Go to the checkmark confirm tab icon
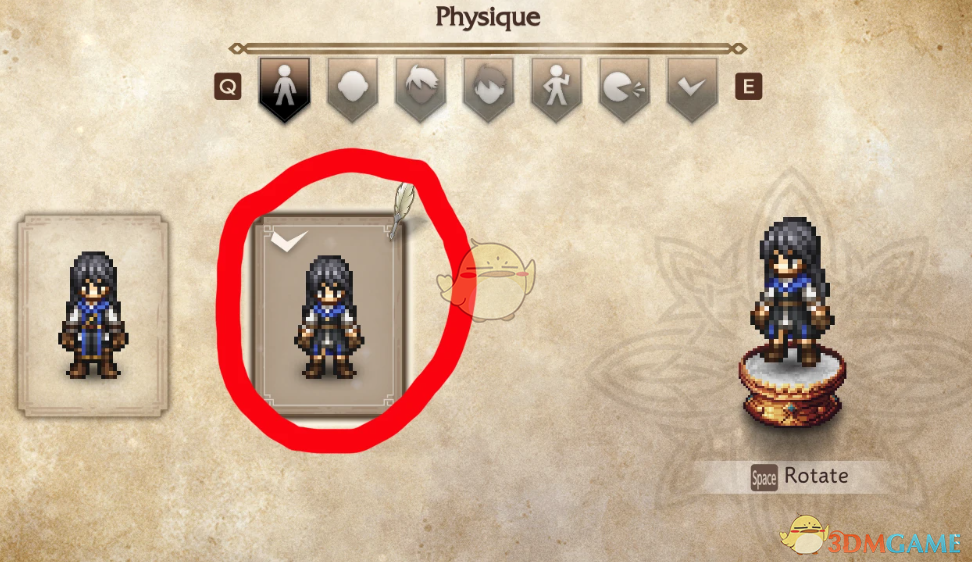This screenshot has width=972, height=562. pyautogui.click(x=692, y=89)
